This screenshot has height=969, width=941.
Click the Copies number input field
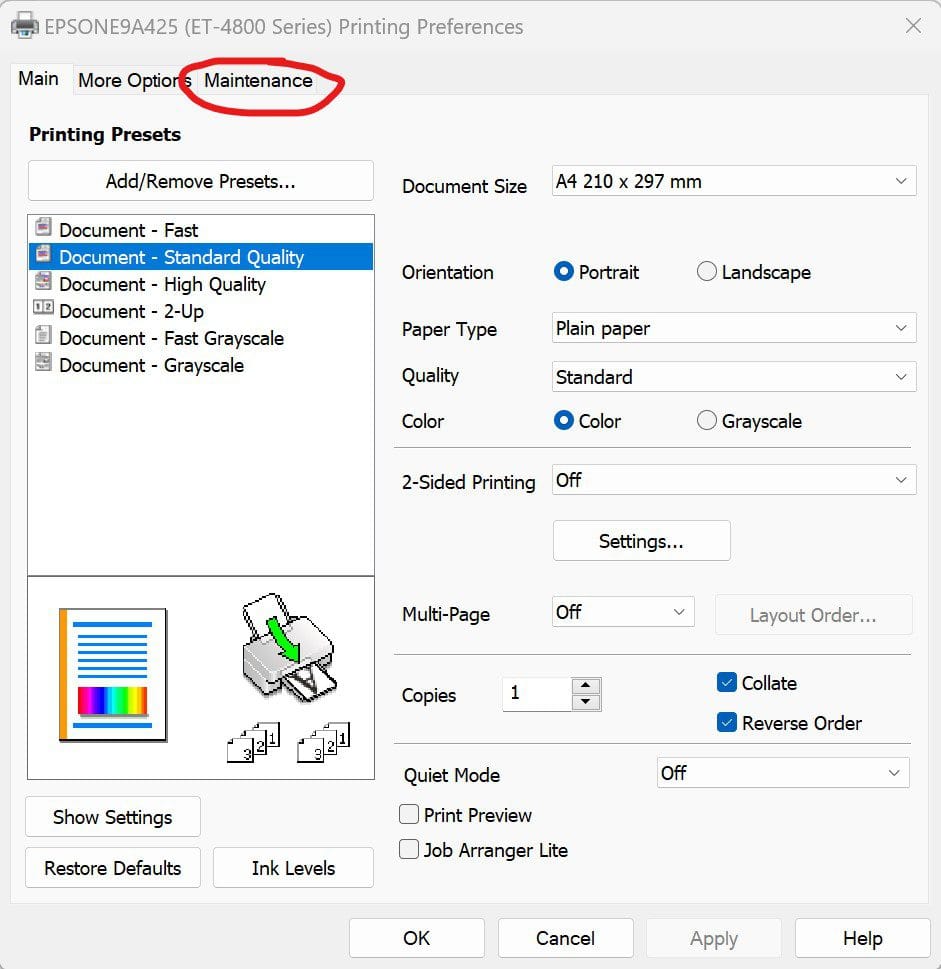pos(537,694)
